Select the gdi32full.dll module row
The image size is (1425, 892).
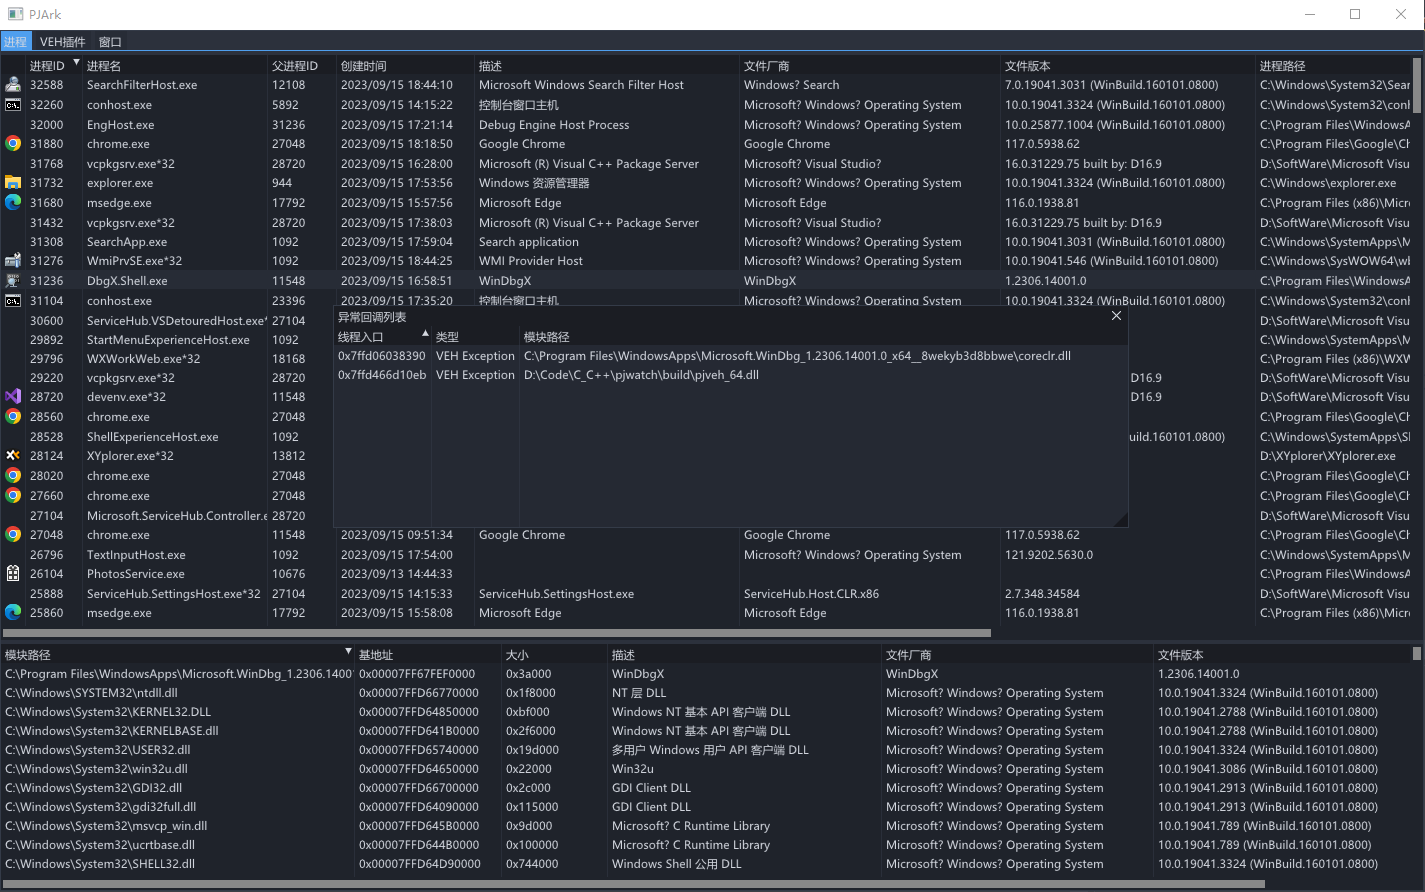coord(706,807)
